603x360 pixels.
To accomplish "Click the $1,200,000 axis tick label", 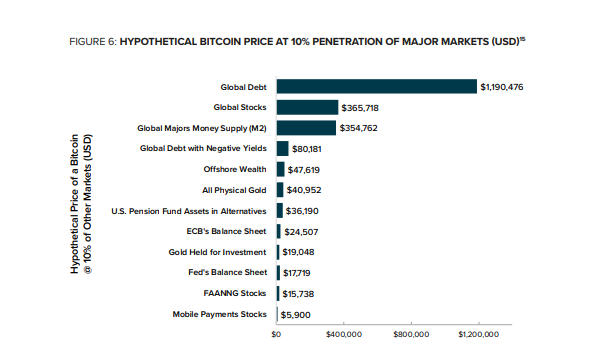I will [x=478, y=335].
